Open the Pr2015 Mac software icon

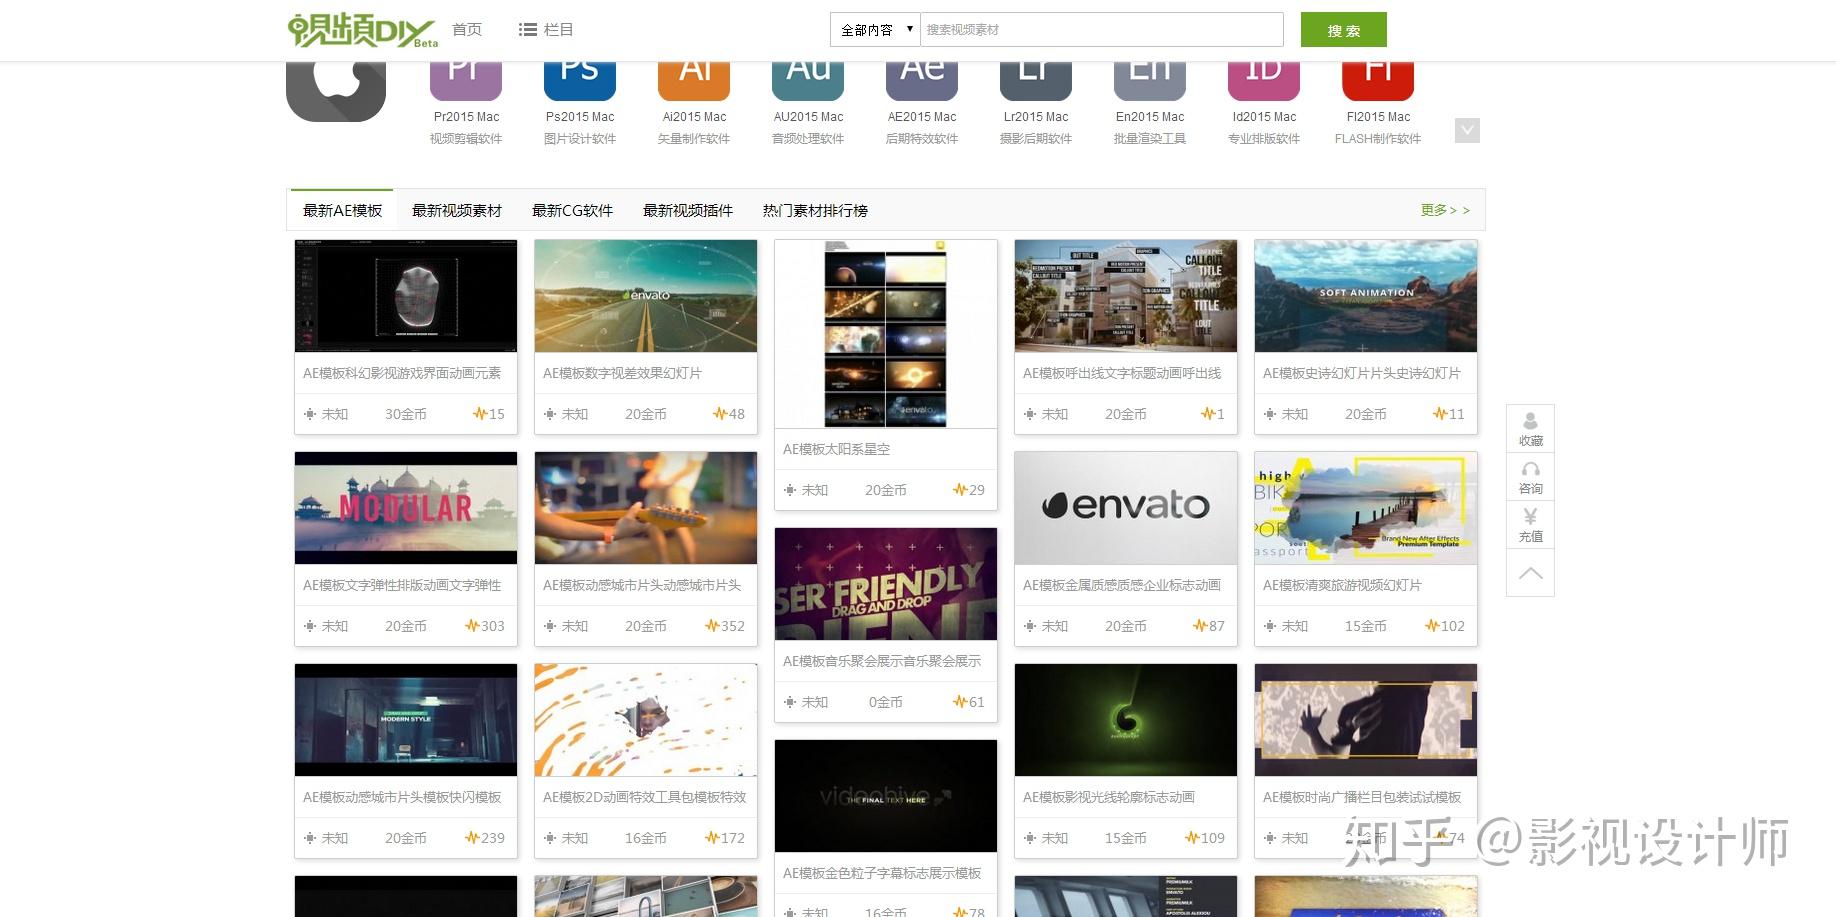(466, 80)
